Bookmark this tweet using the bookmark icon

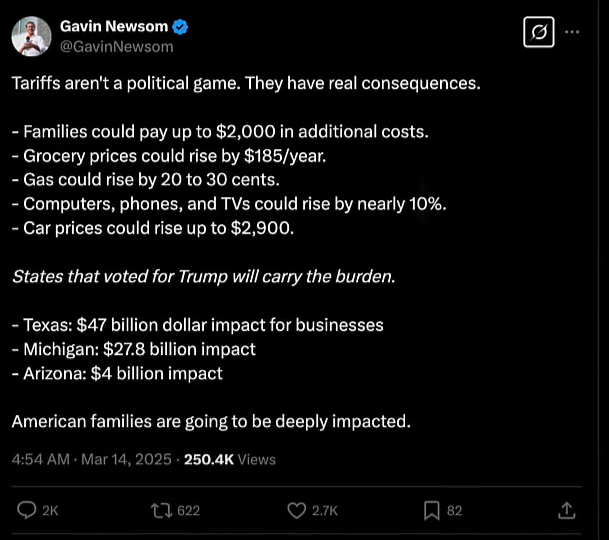pos(431,510)
